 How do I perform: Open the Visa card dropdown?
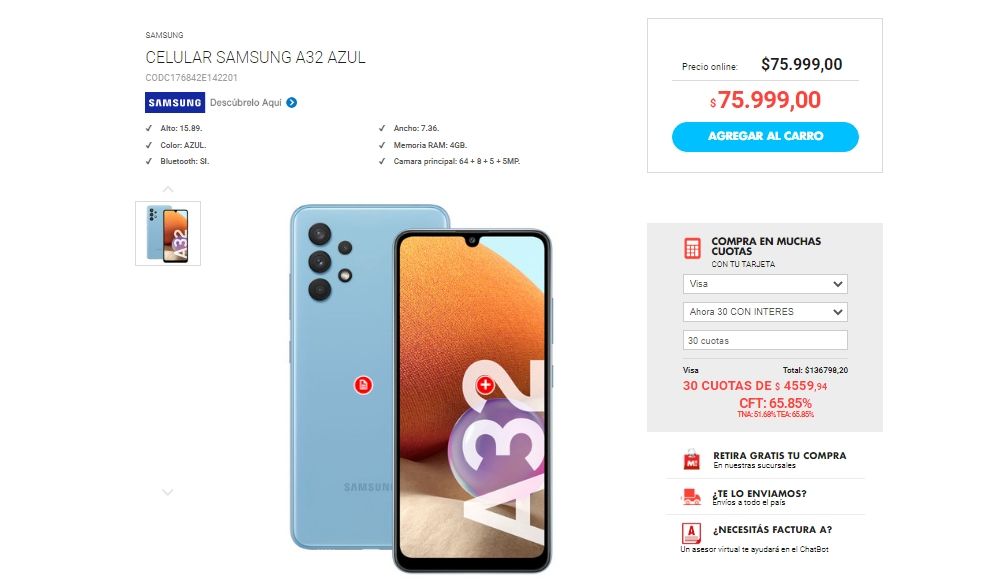(x=765, y=284)
